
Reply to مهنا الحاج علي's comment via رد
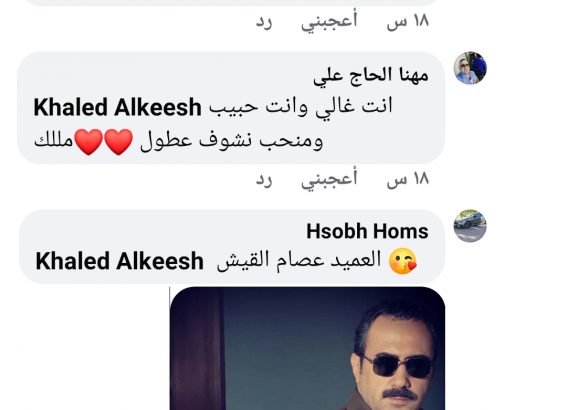pyautogui.click(x=264, y=179)
